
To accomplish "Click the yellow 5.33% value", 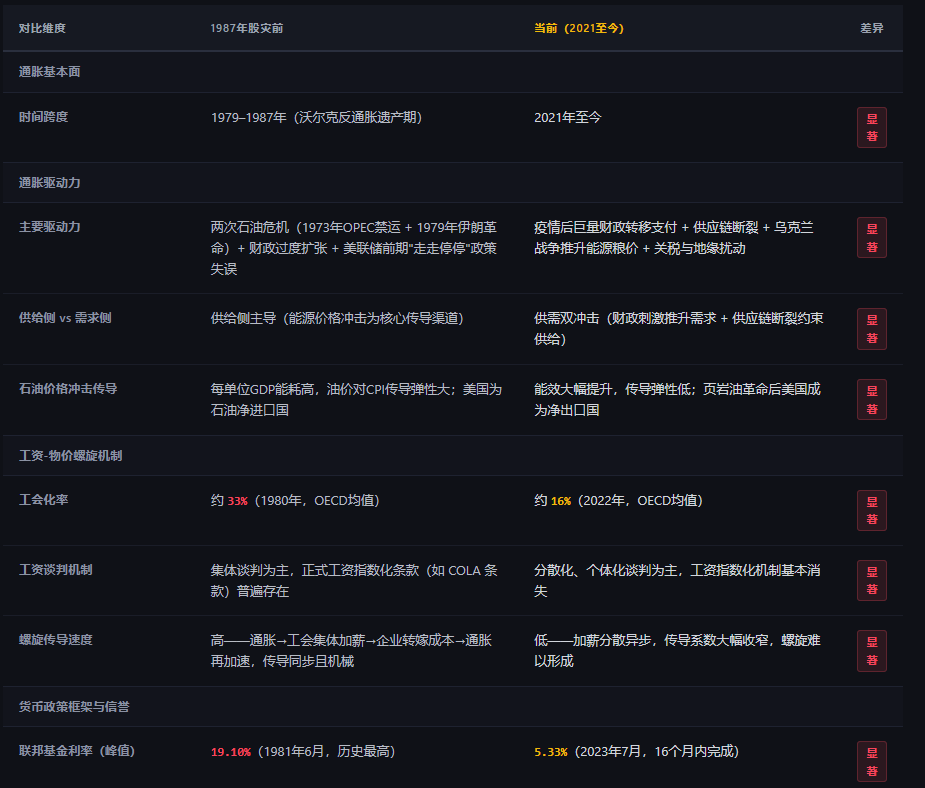I will [550, 751].
